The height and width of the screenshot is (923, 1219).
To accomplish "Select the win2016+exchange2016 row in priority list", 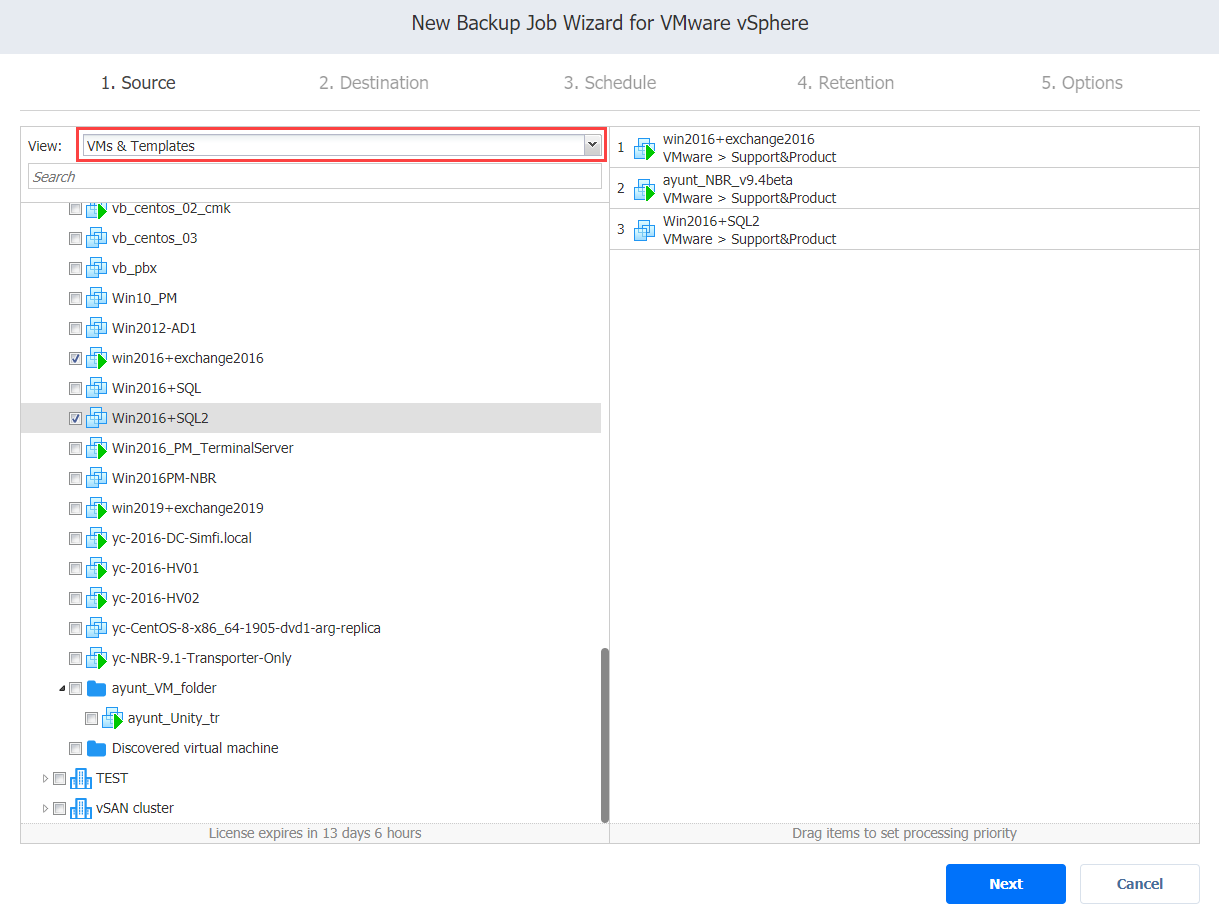I will tap(905, 148).
